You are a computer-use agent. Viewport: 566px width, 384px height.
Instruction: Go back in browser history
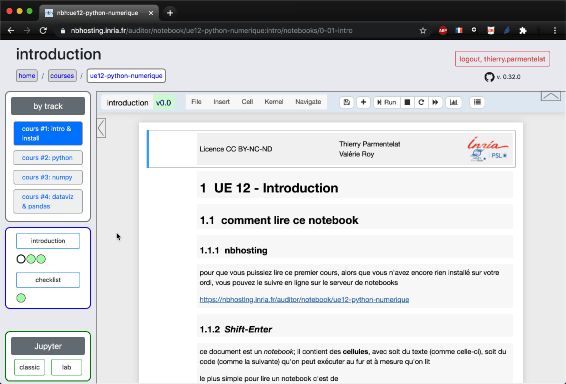[x=11, y=31]
